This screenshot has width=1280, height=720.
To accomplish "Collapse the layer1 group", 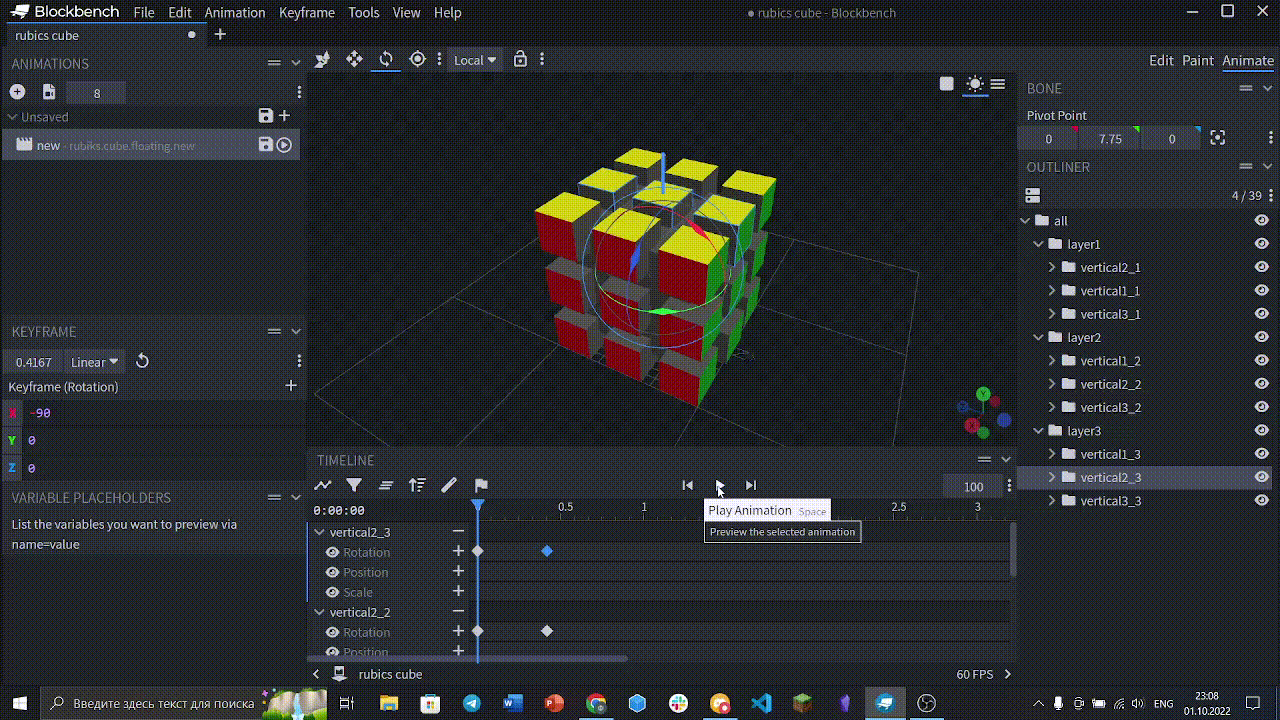I will pos(1039,244).
